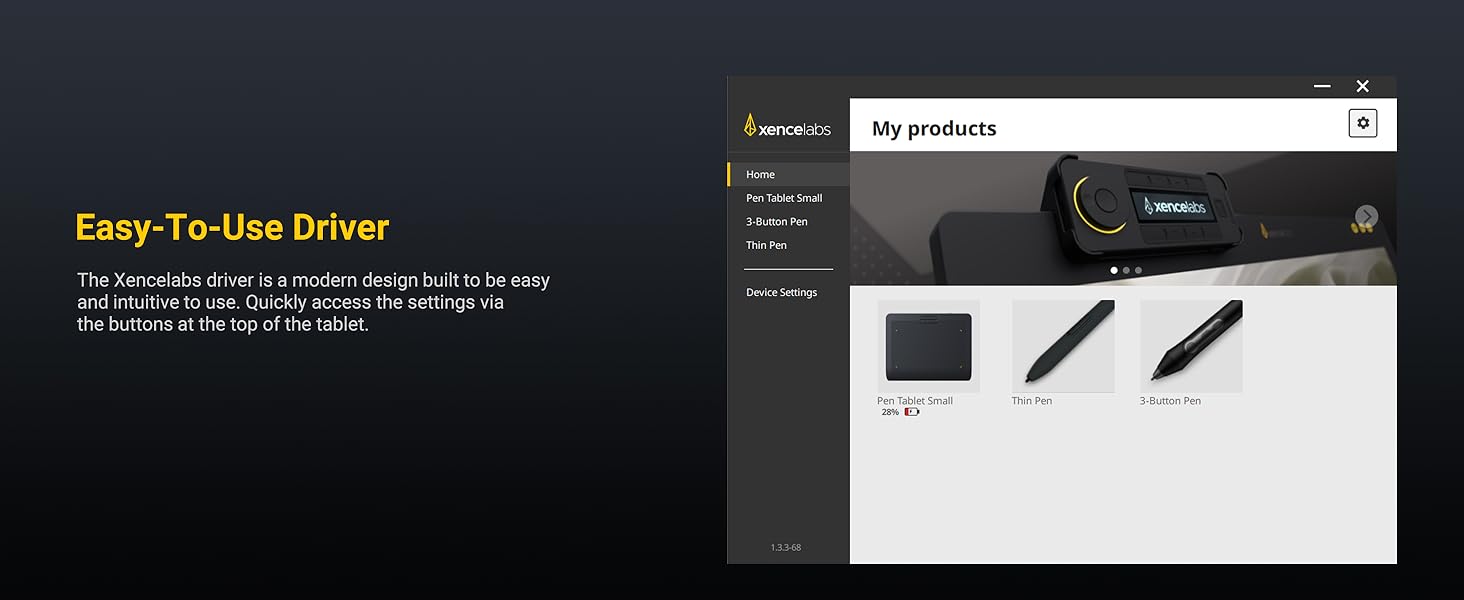Click the 3-Button Pen label under its image
This screenshot has height=600, width=1464.
[x=1170, y=401]
